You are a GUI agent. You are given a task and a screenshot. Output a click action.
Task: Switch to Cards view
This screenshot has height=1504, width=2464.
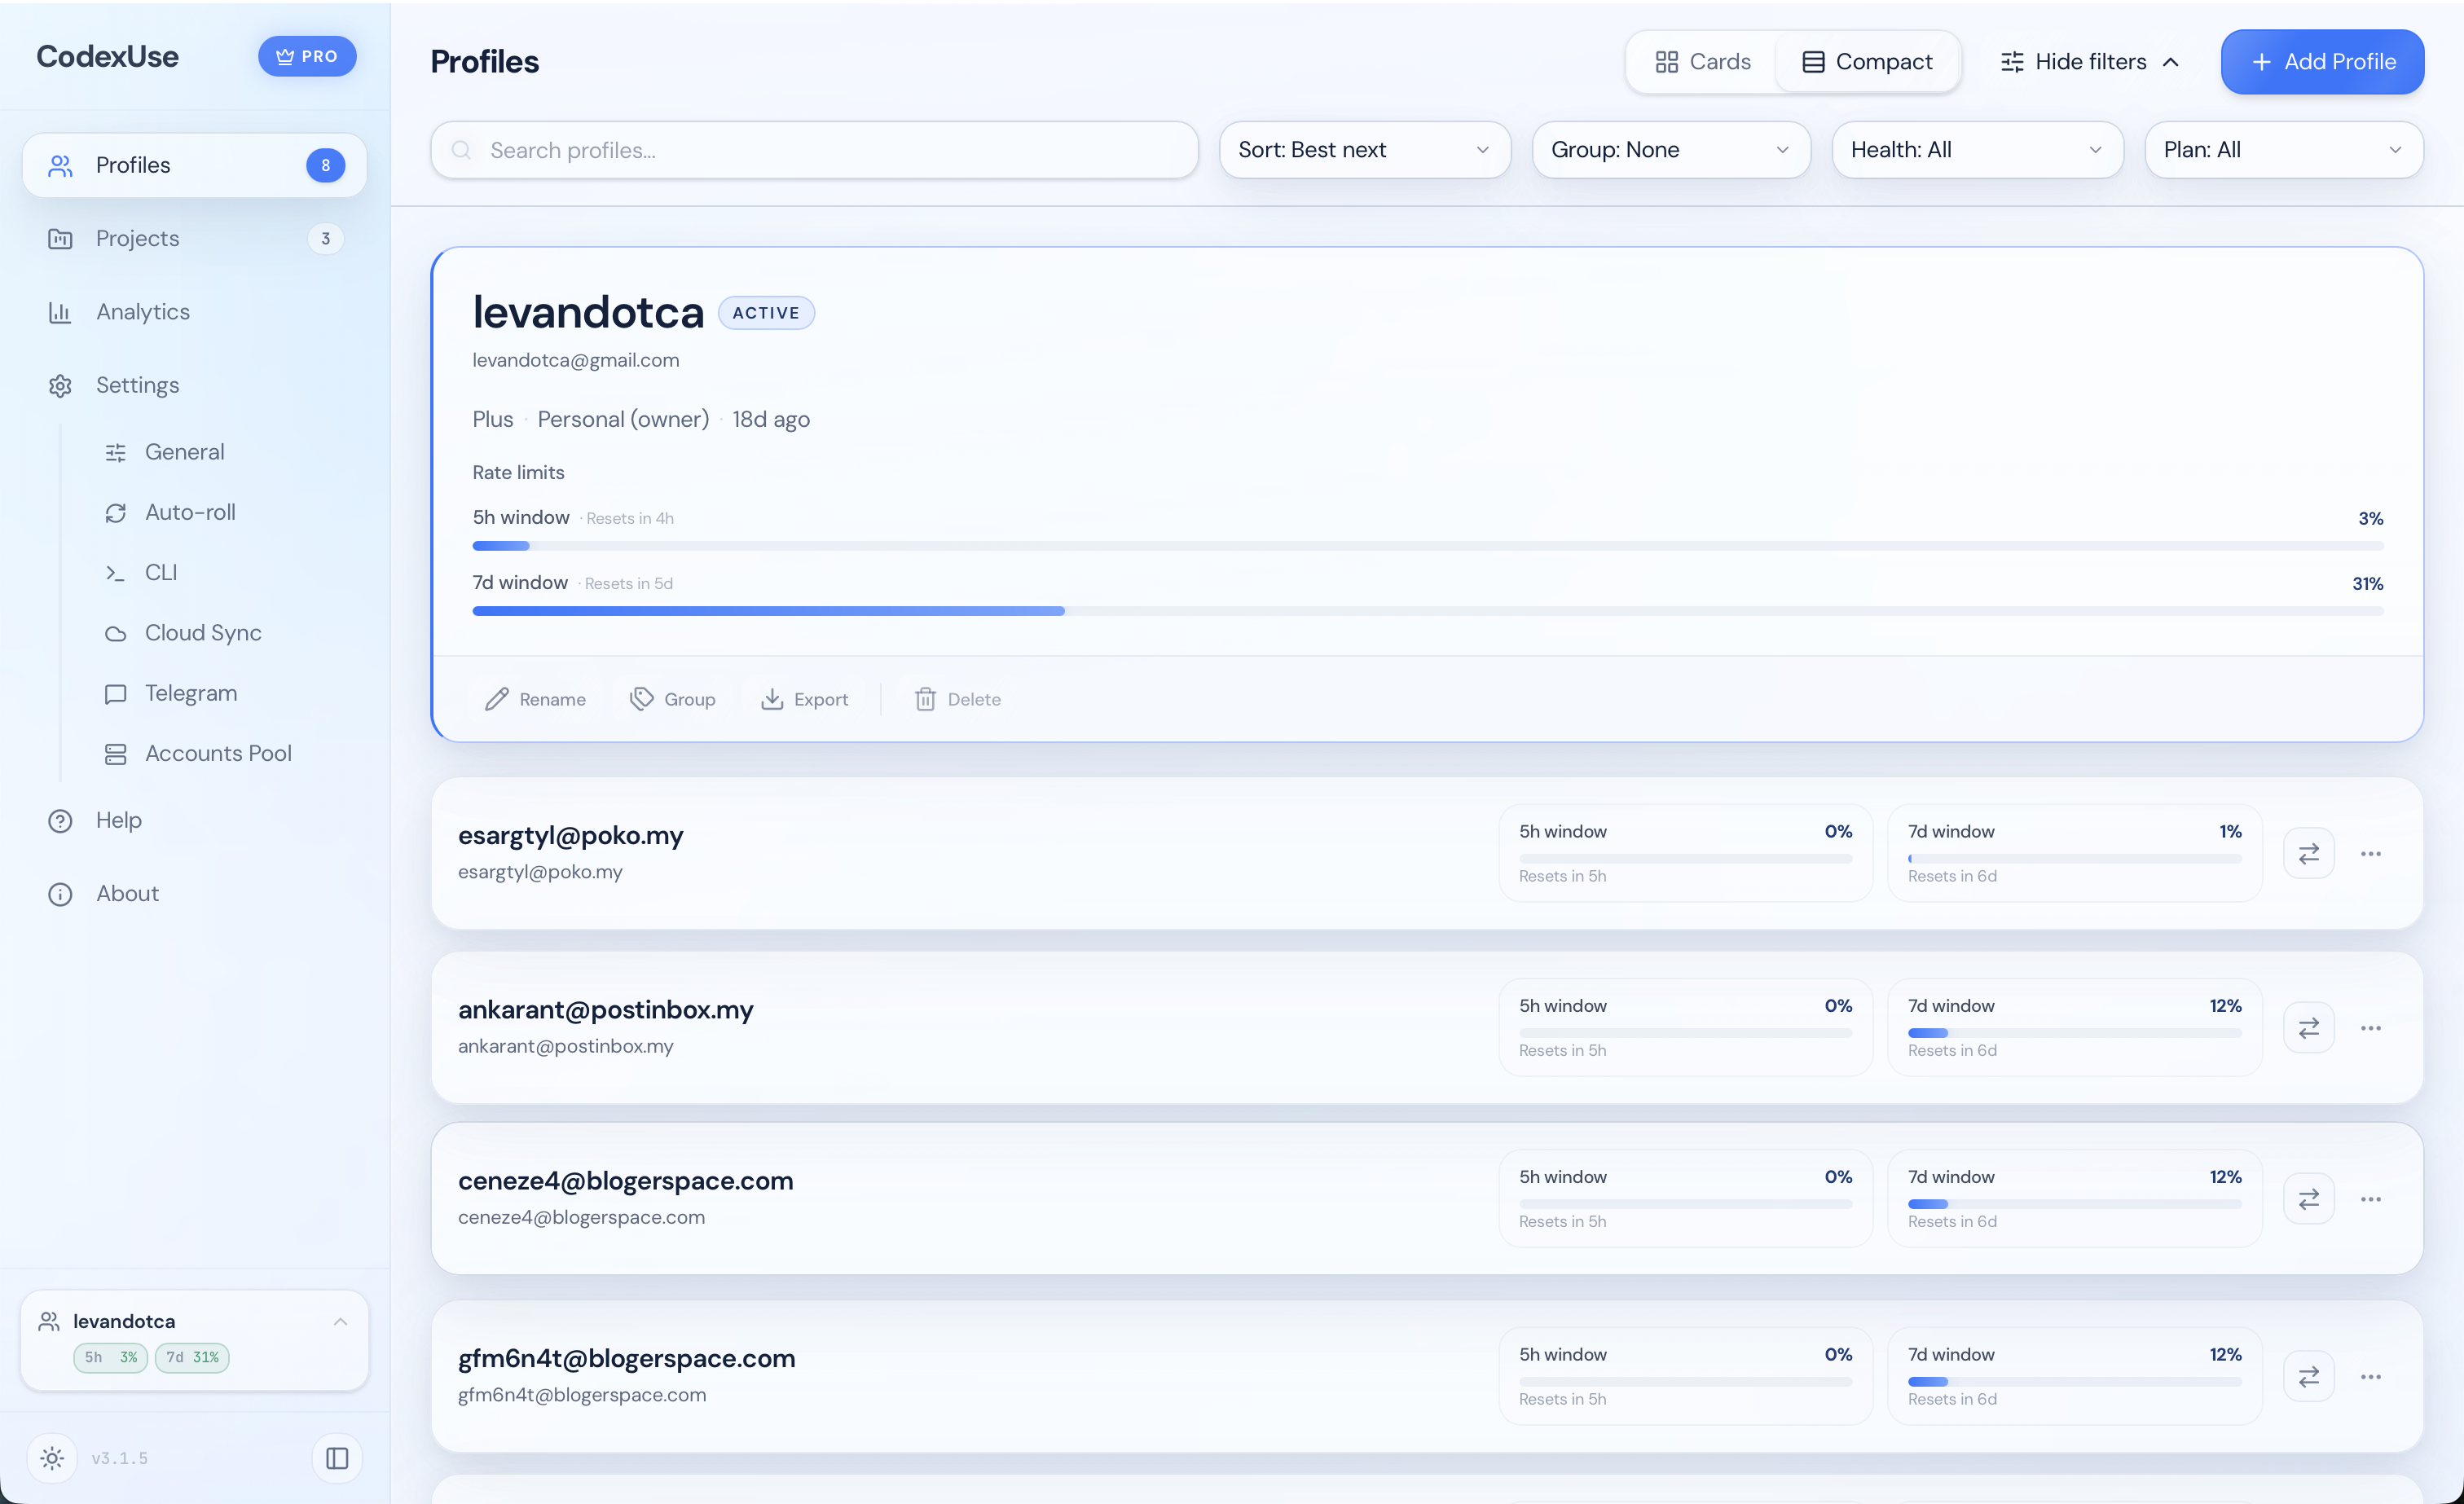click(x=1702, y=62)
